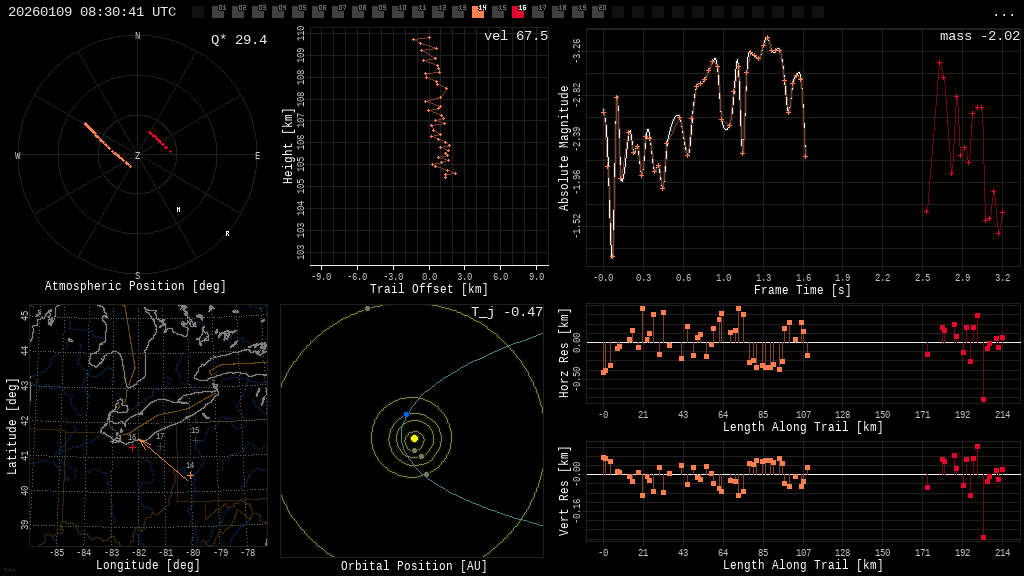Click the yellow Sun in orbital plot
The width and height of the screenshot is (1024, 576).
click(x=414, y=438)
